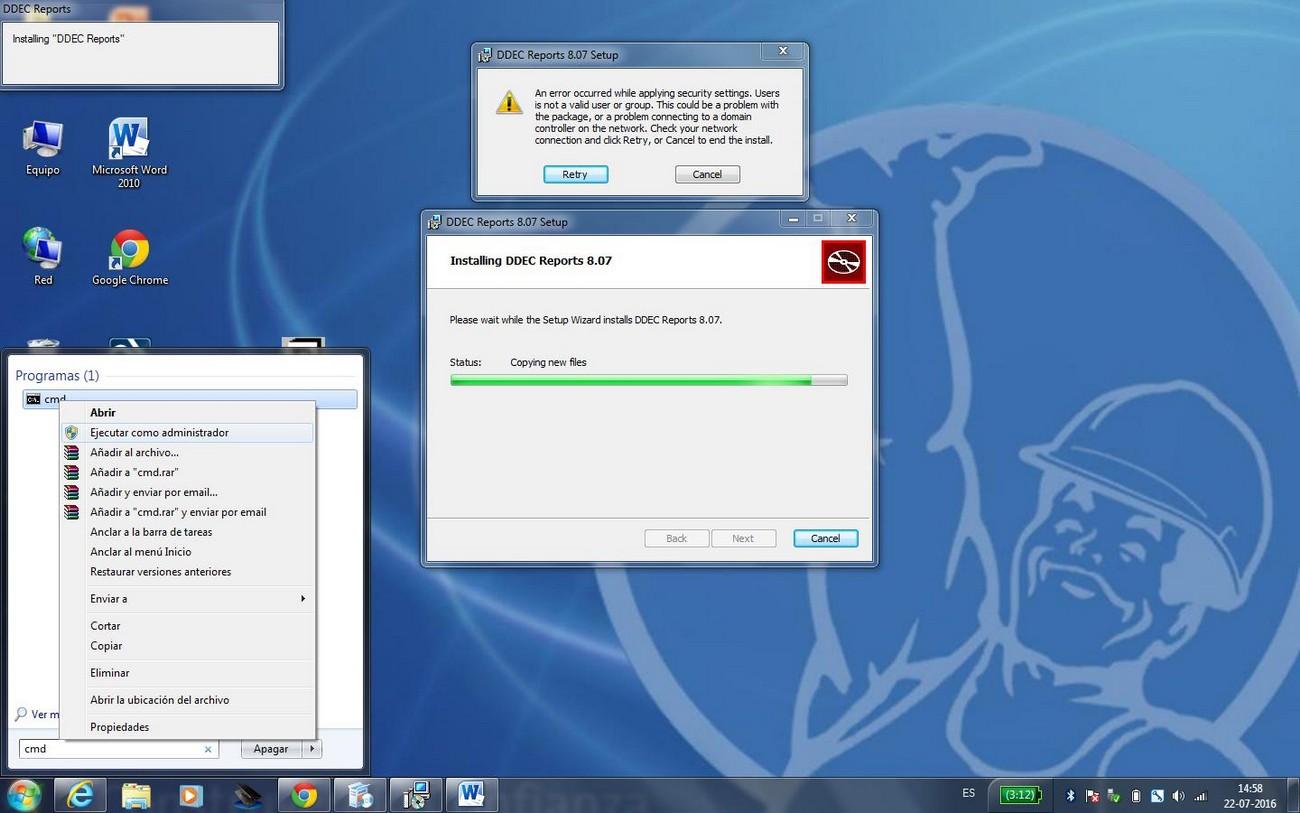Select Cortar in the context menu
The width and height of the screenshot is (1300, 813).
(187, 626)
